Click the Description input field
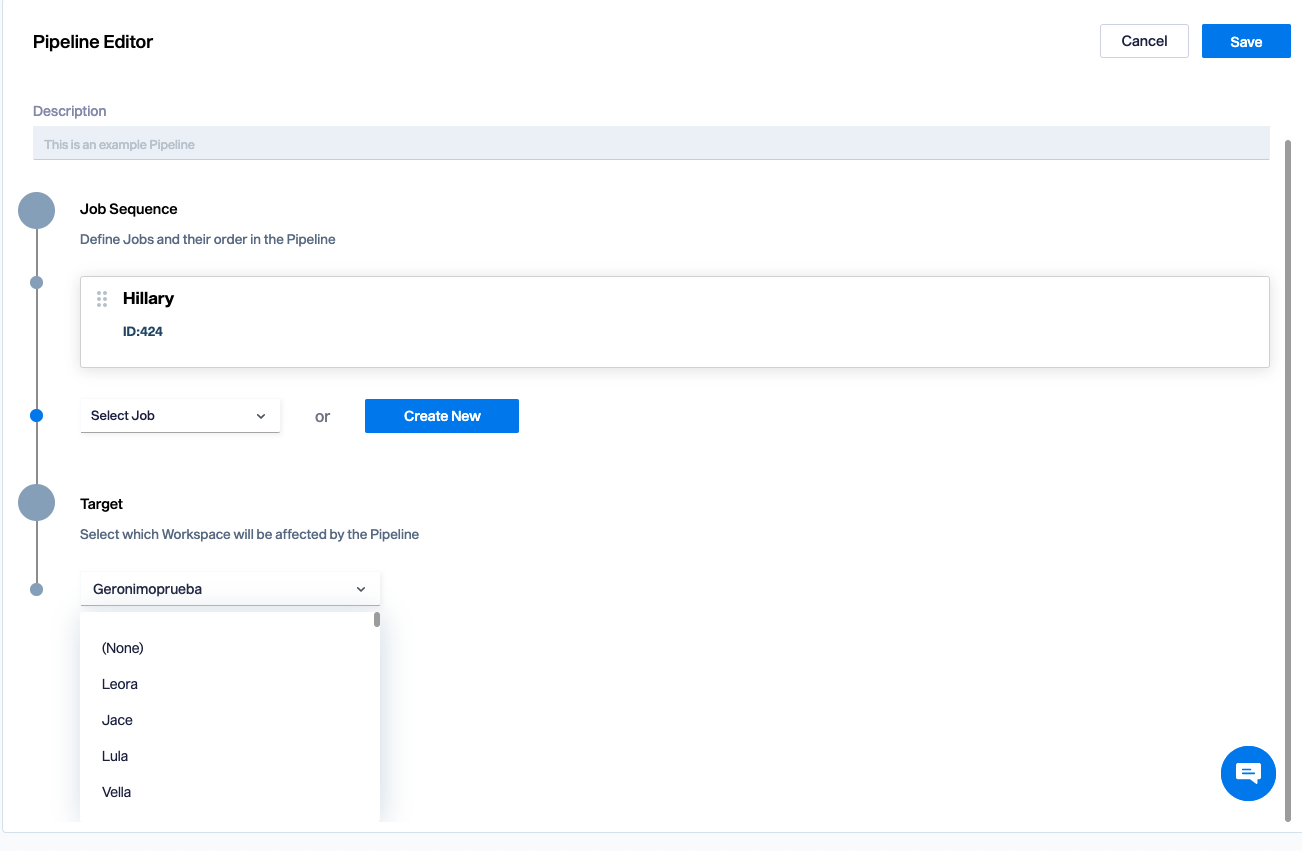This screenshot has height=851, width=1302. pyautogui.click(x=651, y=143)
